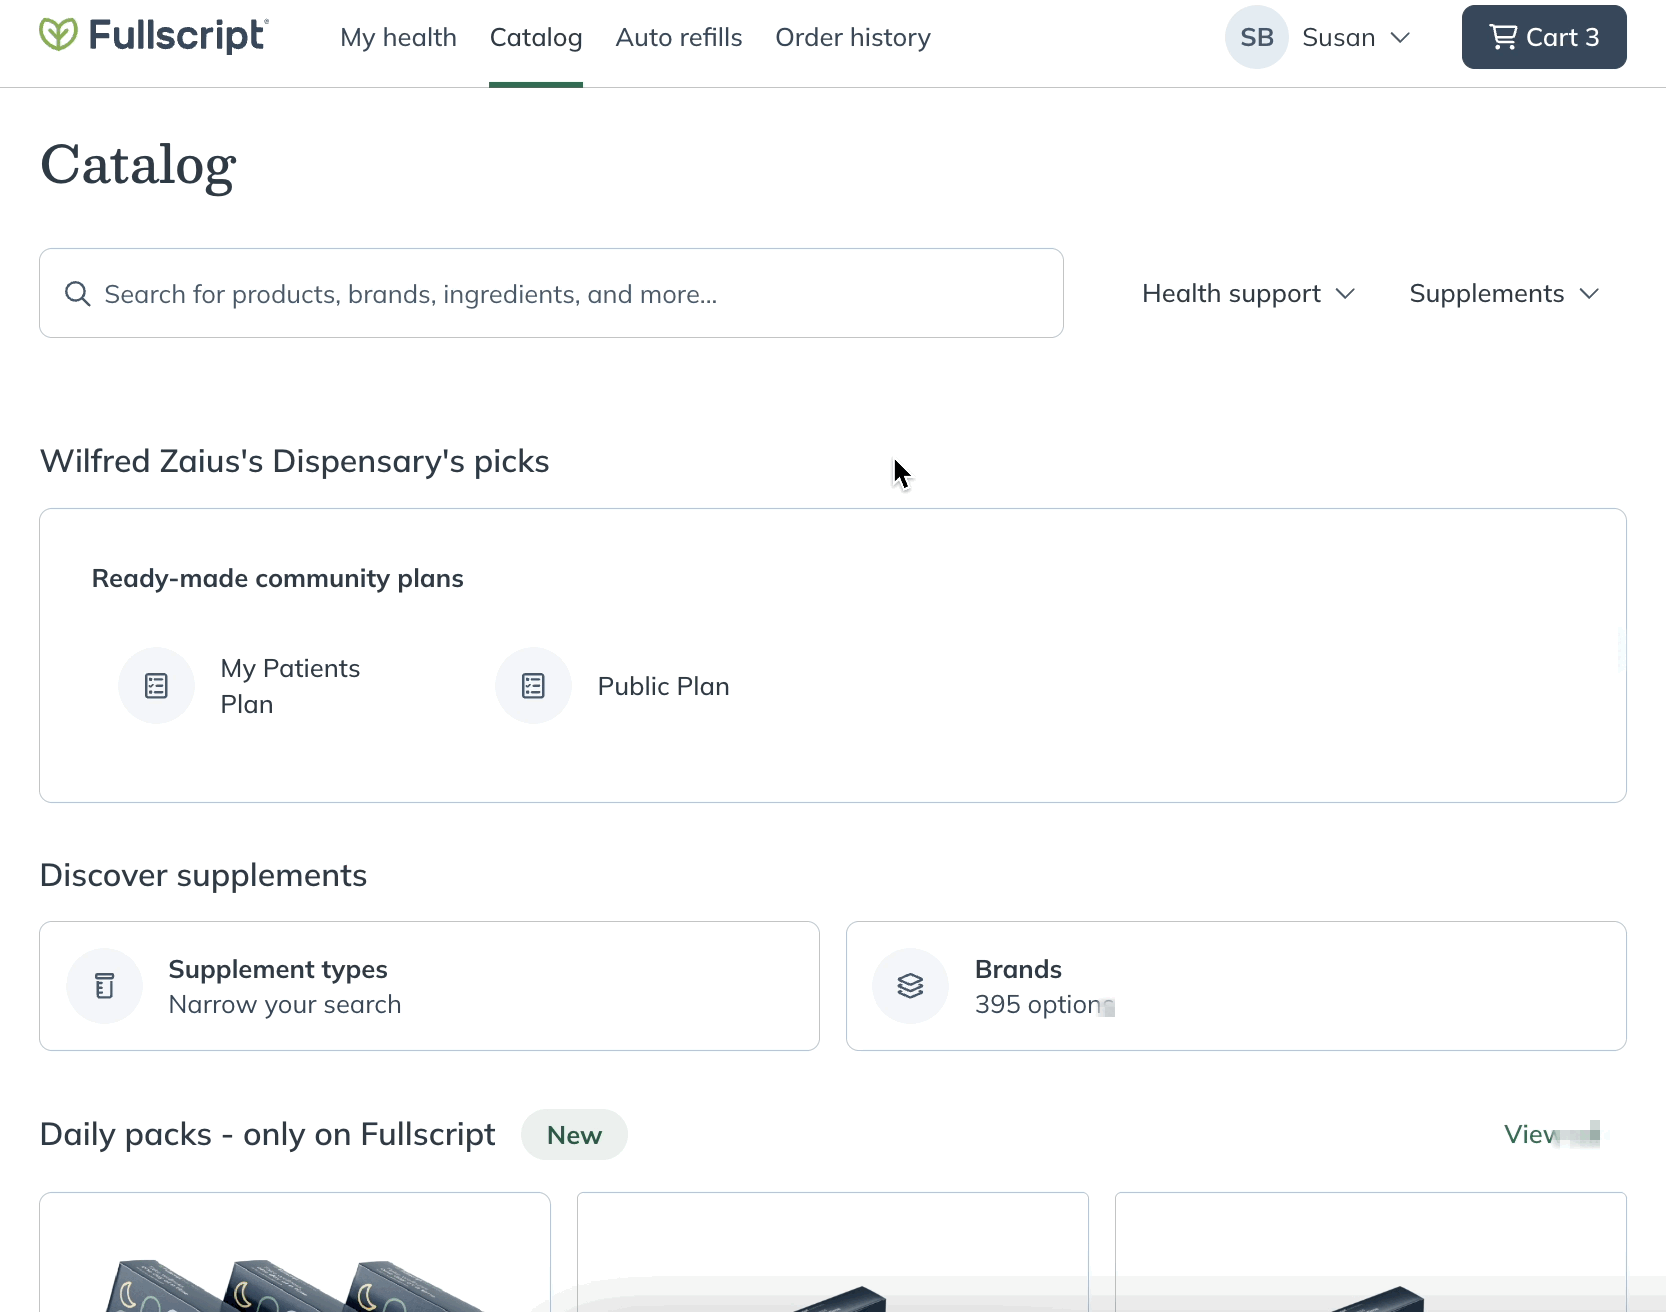Click "Daily packs - only on Fullscript" heading

(x=268, y=1135)
